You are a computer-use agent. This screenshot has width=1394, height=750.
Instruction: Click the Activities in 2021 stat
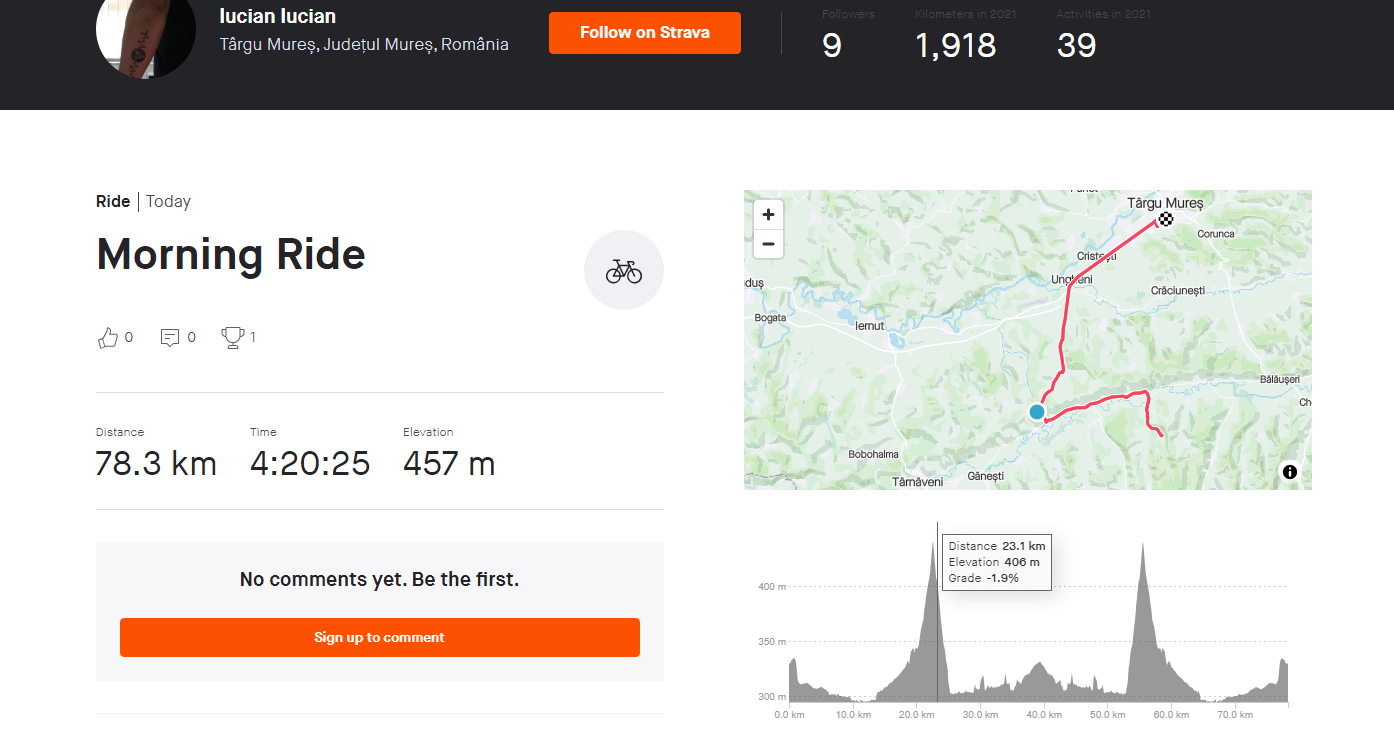(1076, 45)
